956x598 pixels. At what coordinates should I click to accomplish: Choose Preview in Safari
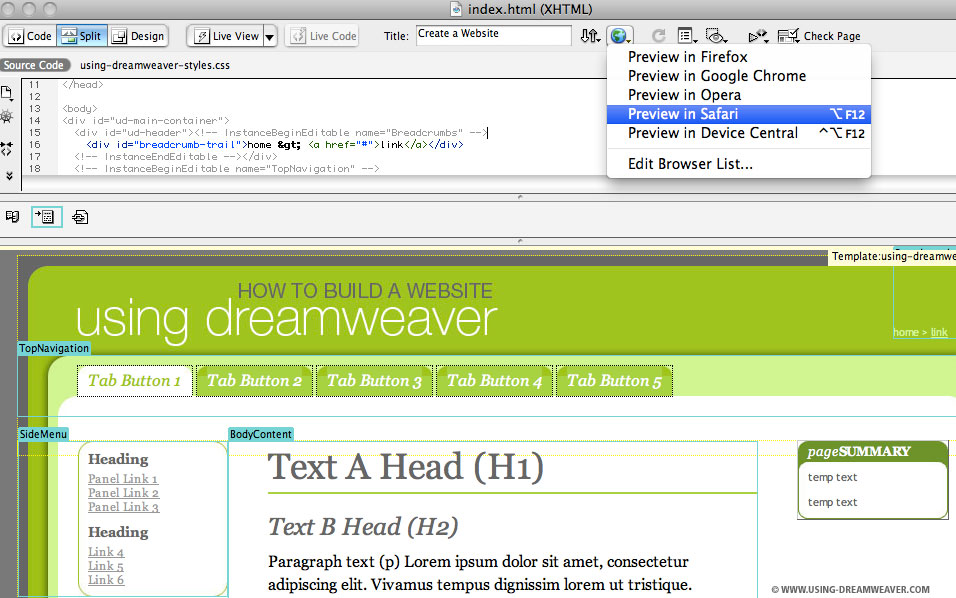(x=683, y=114)
